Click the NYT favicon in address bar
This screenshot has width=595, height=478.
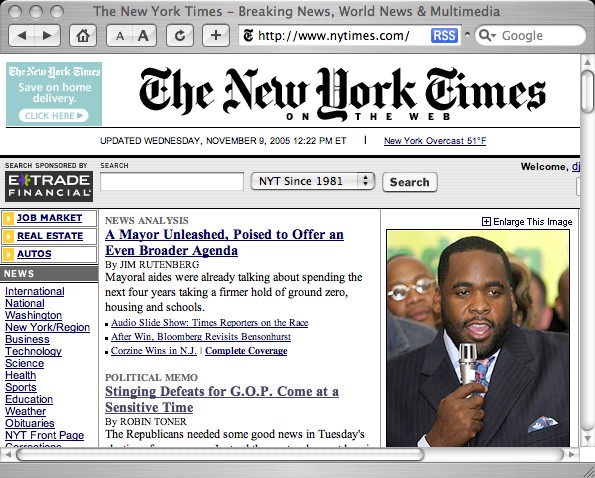pos(248,36)
